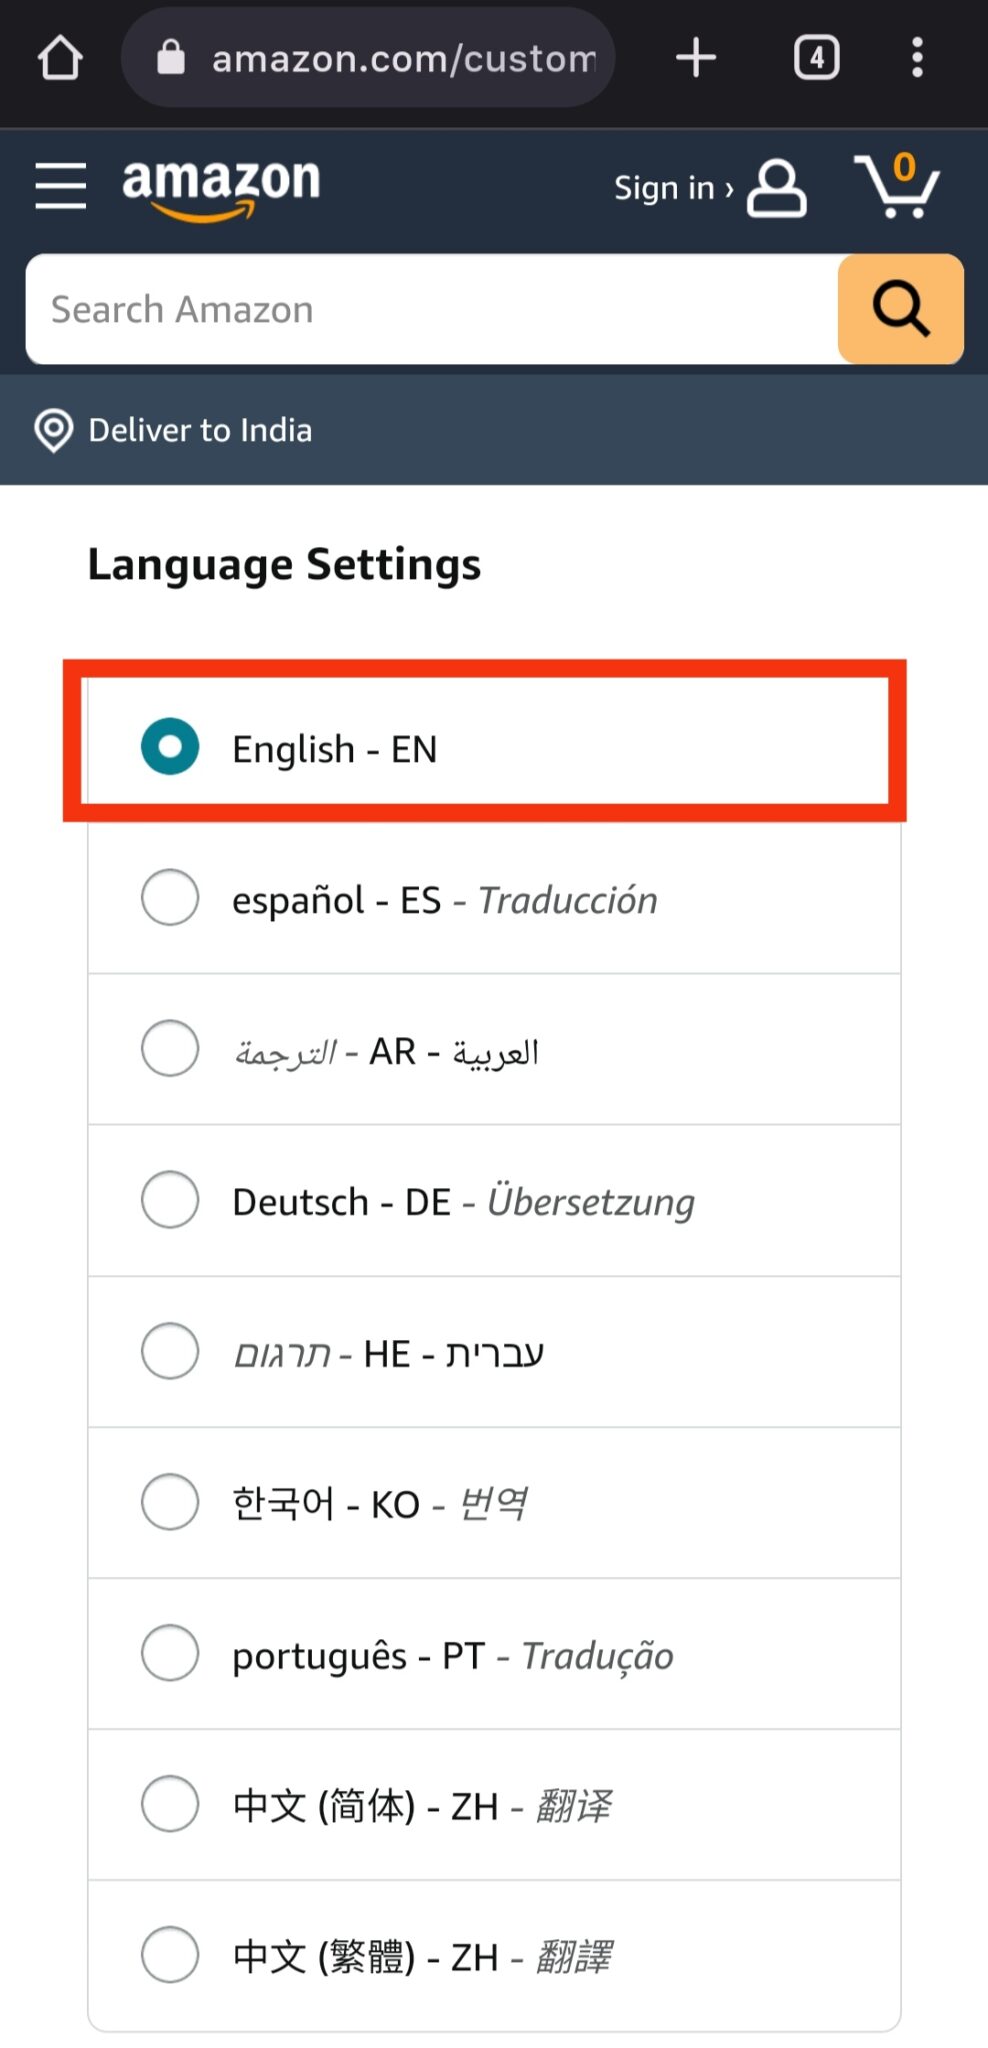Select the 한국어 - KO radio button
The width and height of the screenshot is (988, 2048).
pos(170,1502)
